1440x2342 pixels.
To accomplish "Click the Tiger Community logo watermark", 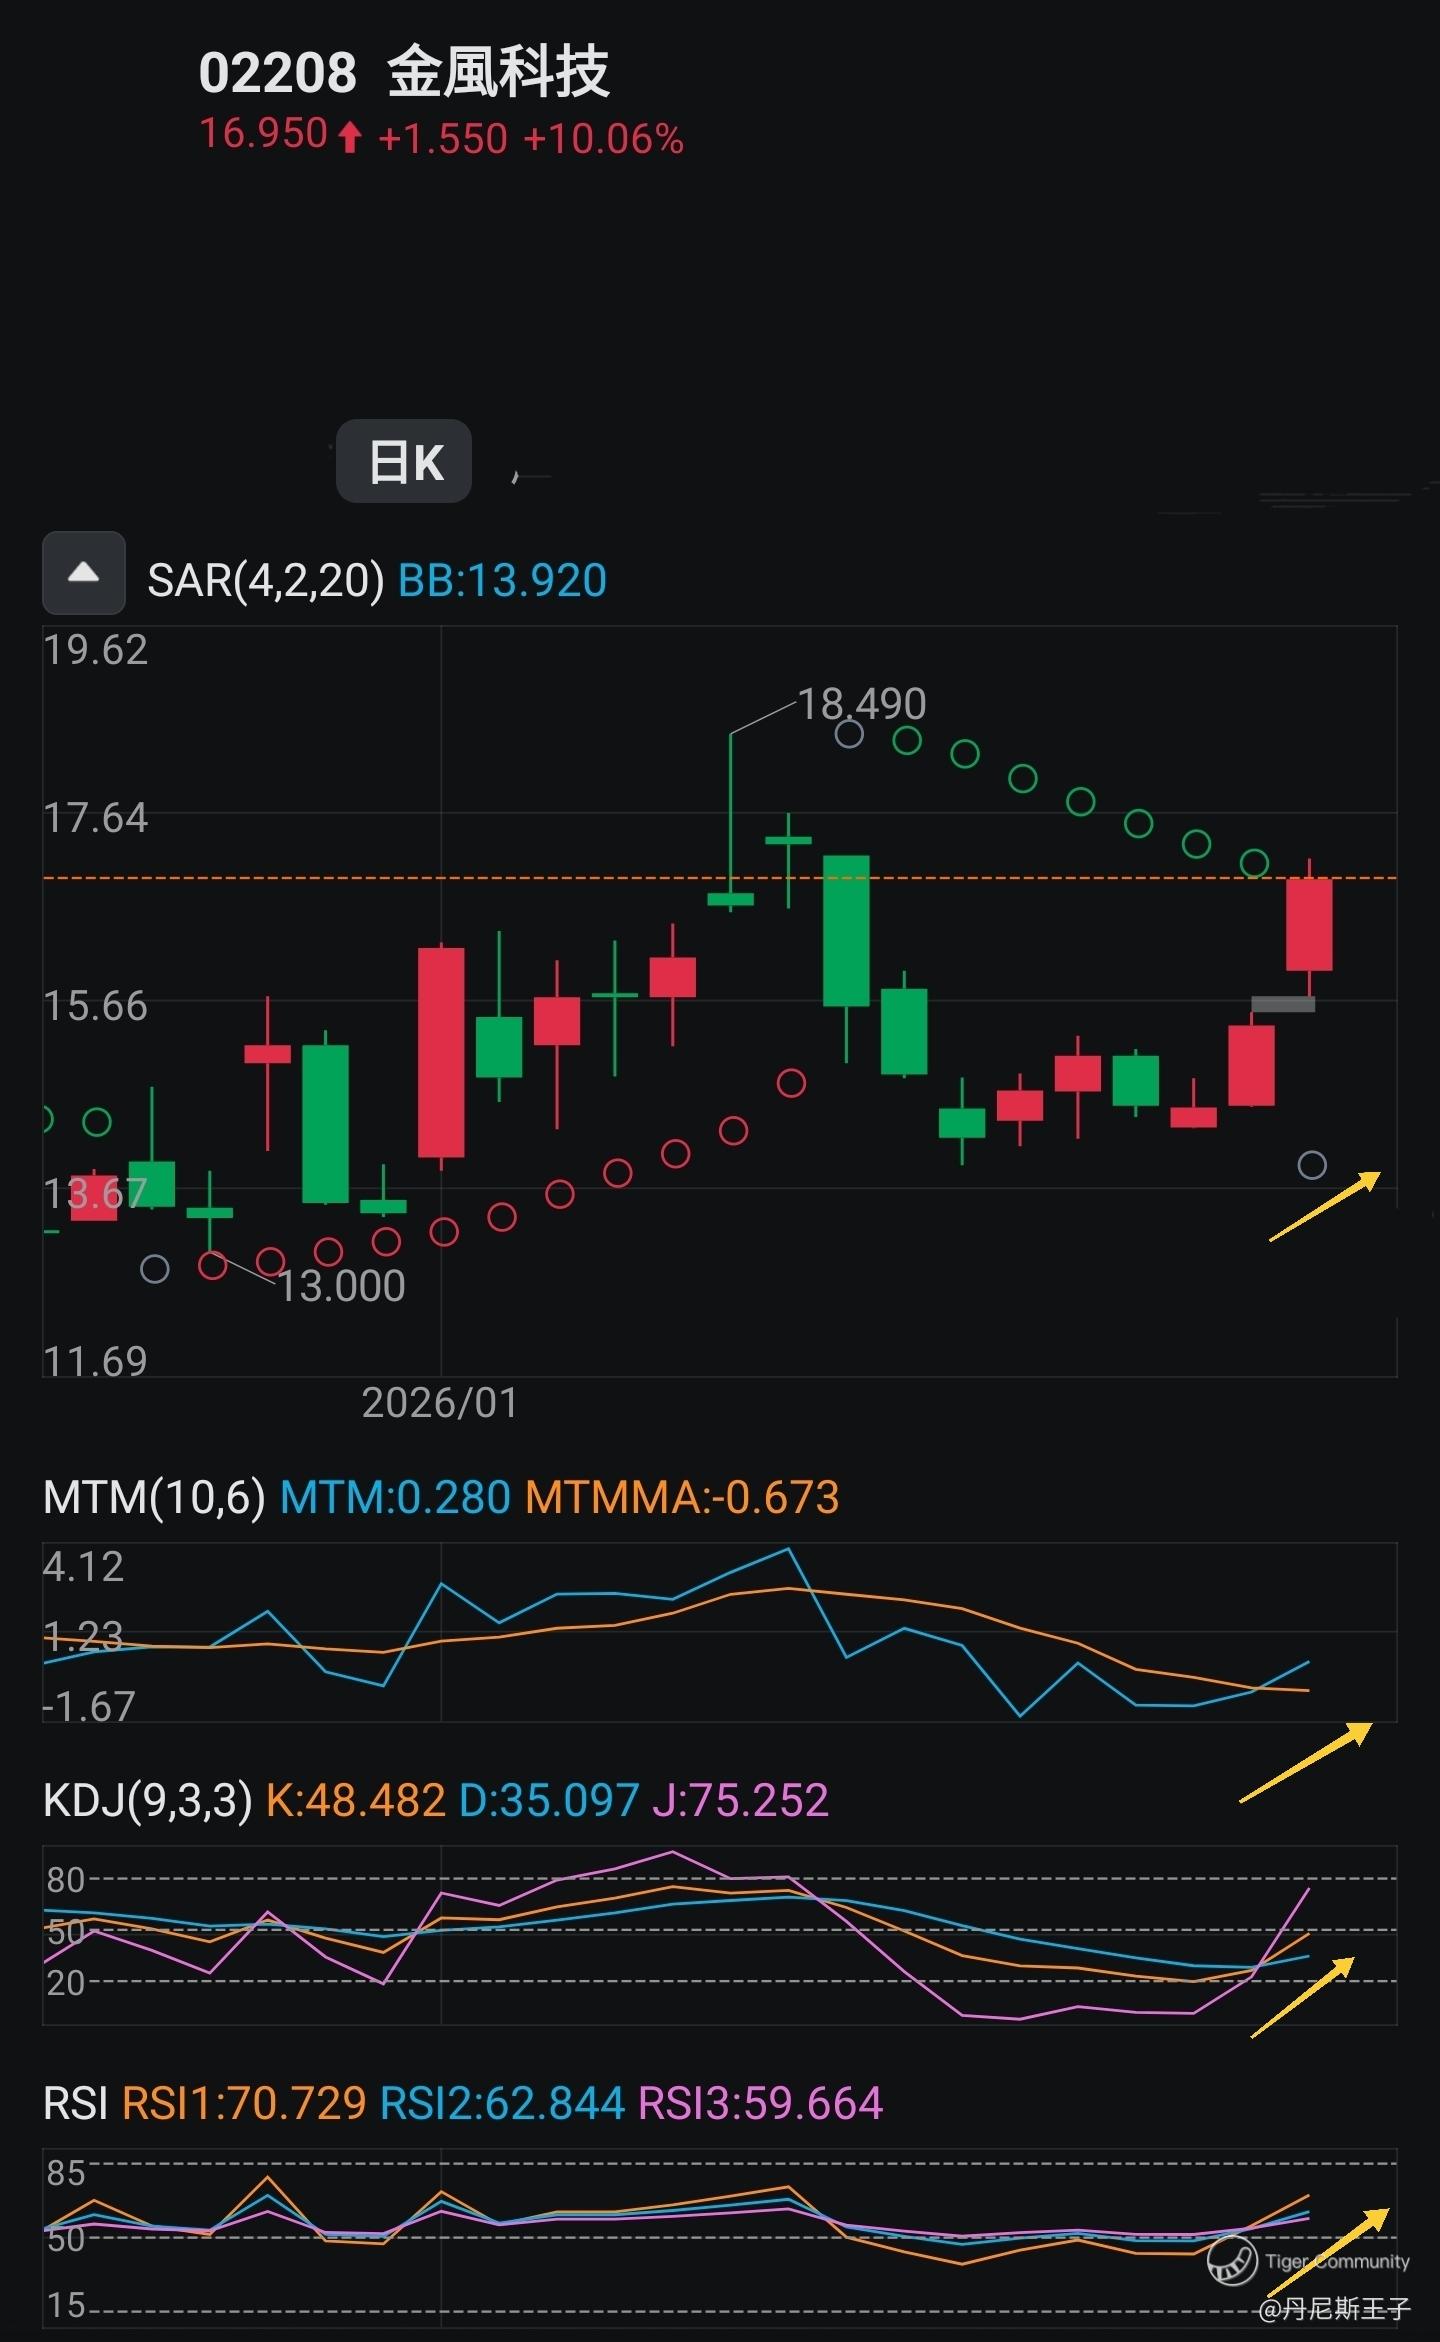I will click(1231, 2261).
